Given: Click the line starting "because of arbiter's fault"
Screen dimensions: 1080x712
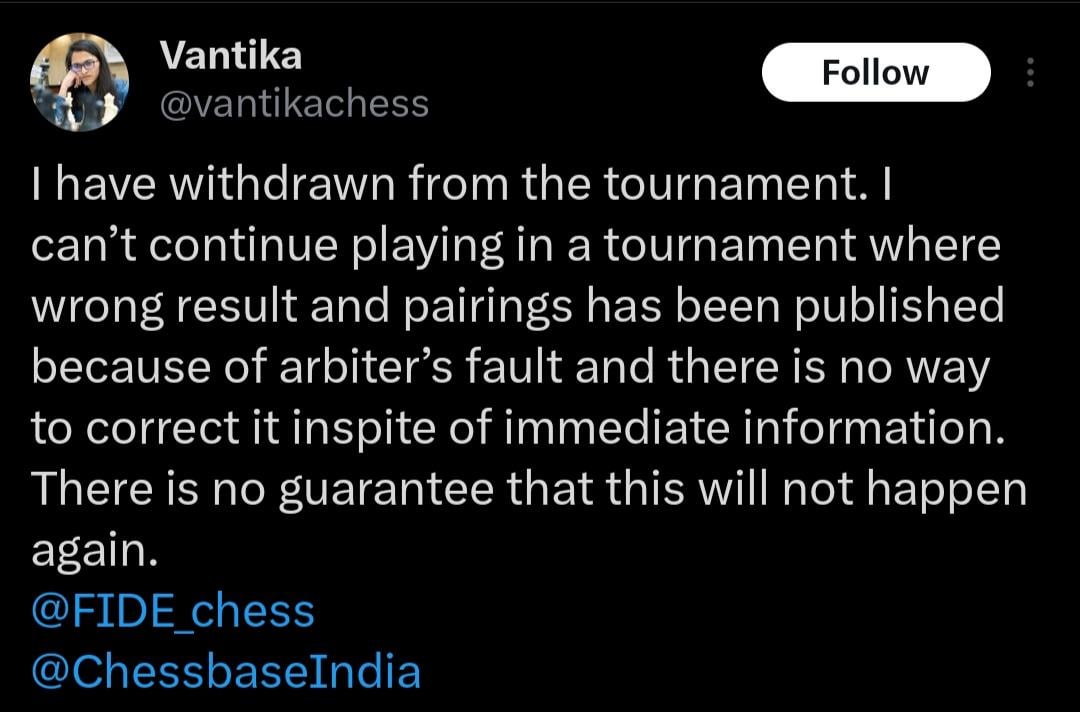Looking at the screenshot, I should [x=510, y=367].
